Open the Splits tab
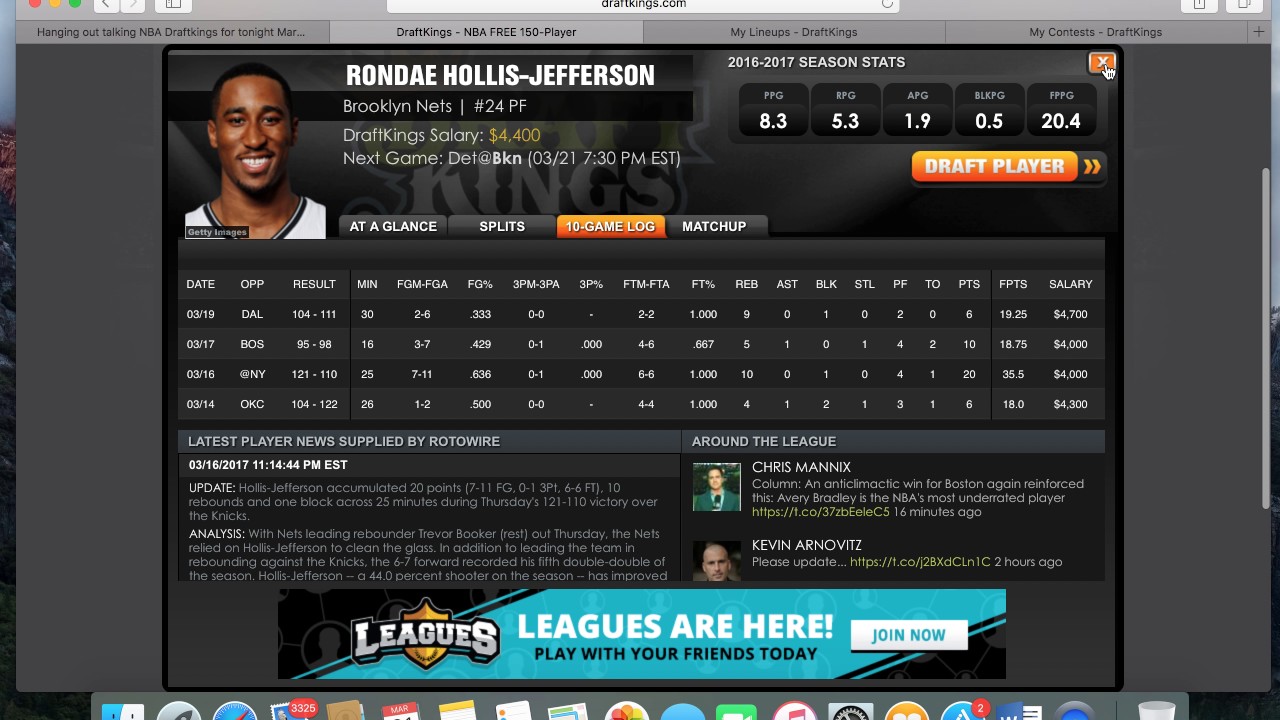The height and width of the screenshot is (720, 1280). (x=502, y=227)
